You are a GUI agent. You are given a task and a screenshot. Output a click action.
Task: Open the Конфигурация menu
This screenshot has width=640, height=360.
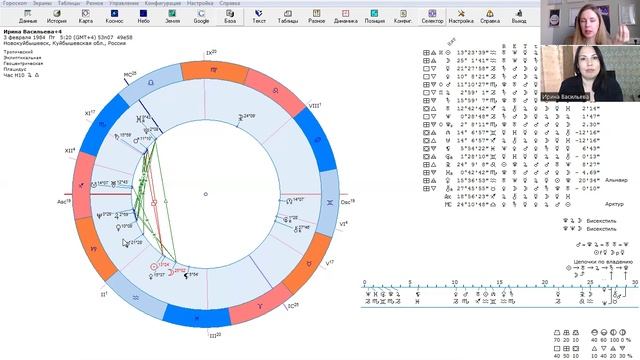[163, 3]
